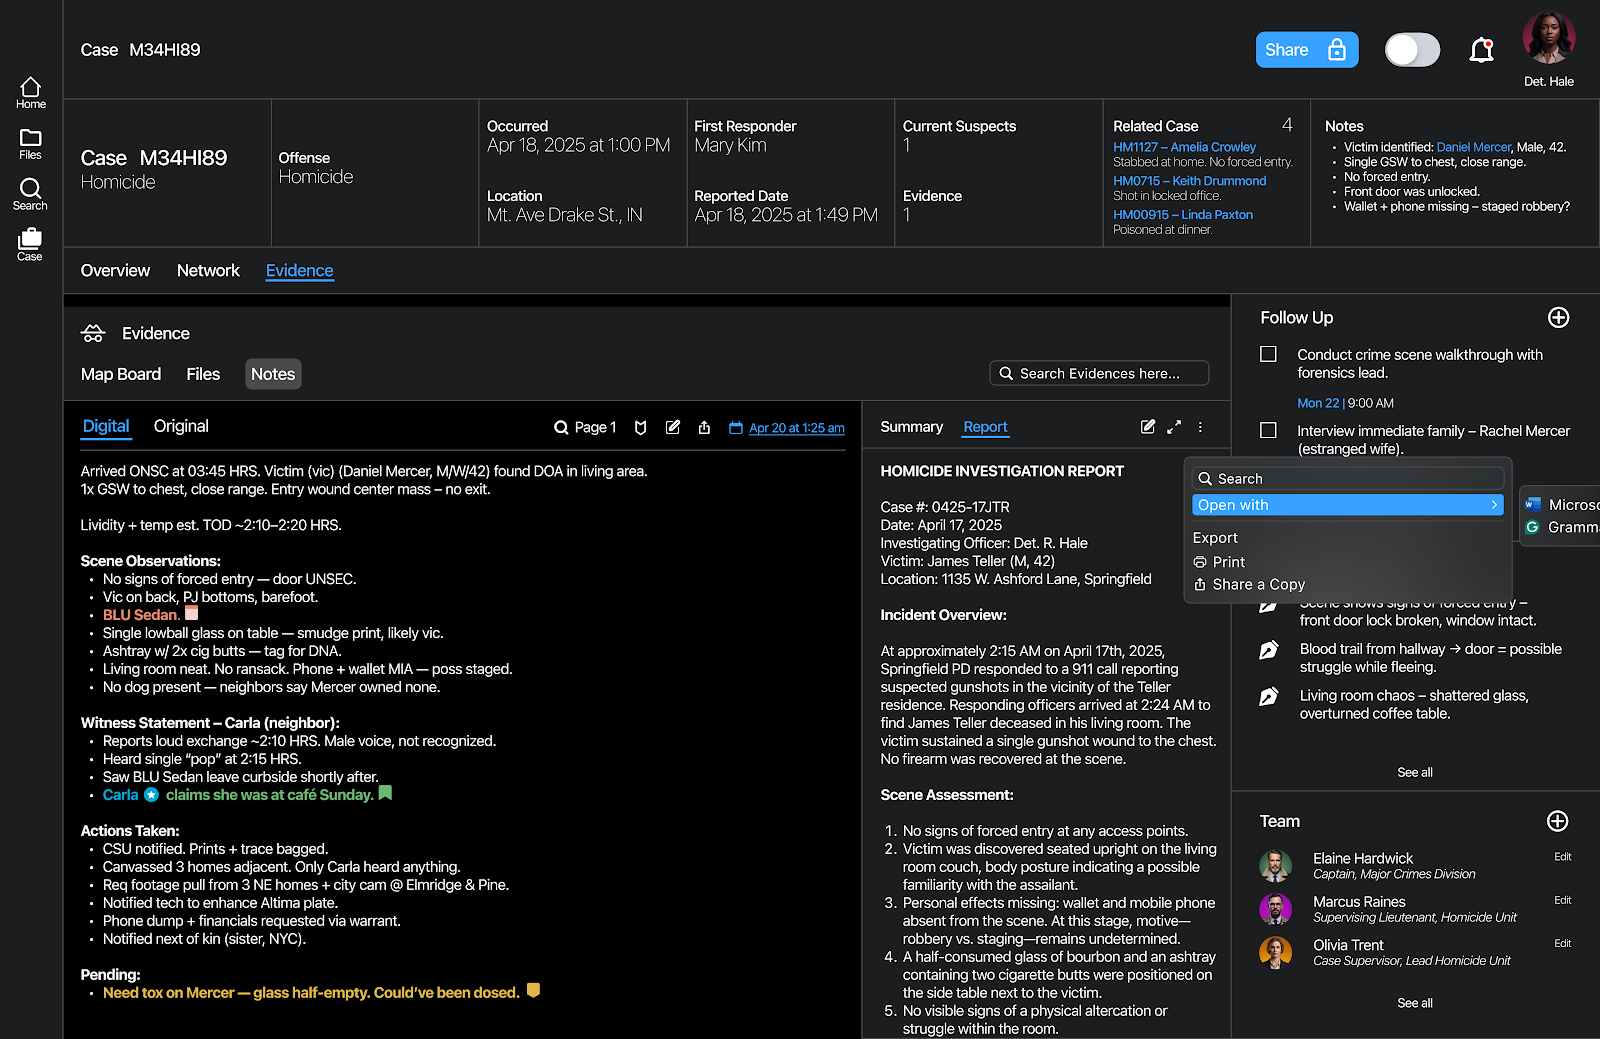
Task: Open related case HM00915 – Linda Paxton
Action: pyautogui.click(x=1182, y=215)
